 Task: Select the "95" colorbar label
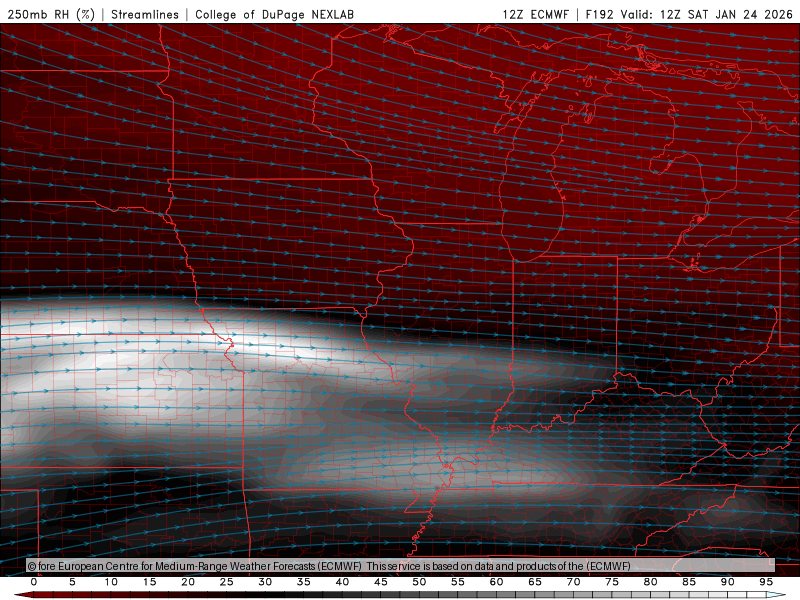click(766, 582)
